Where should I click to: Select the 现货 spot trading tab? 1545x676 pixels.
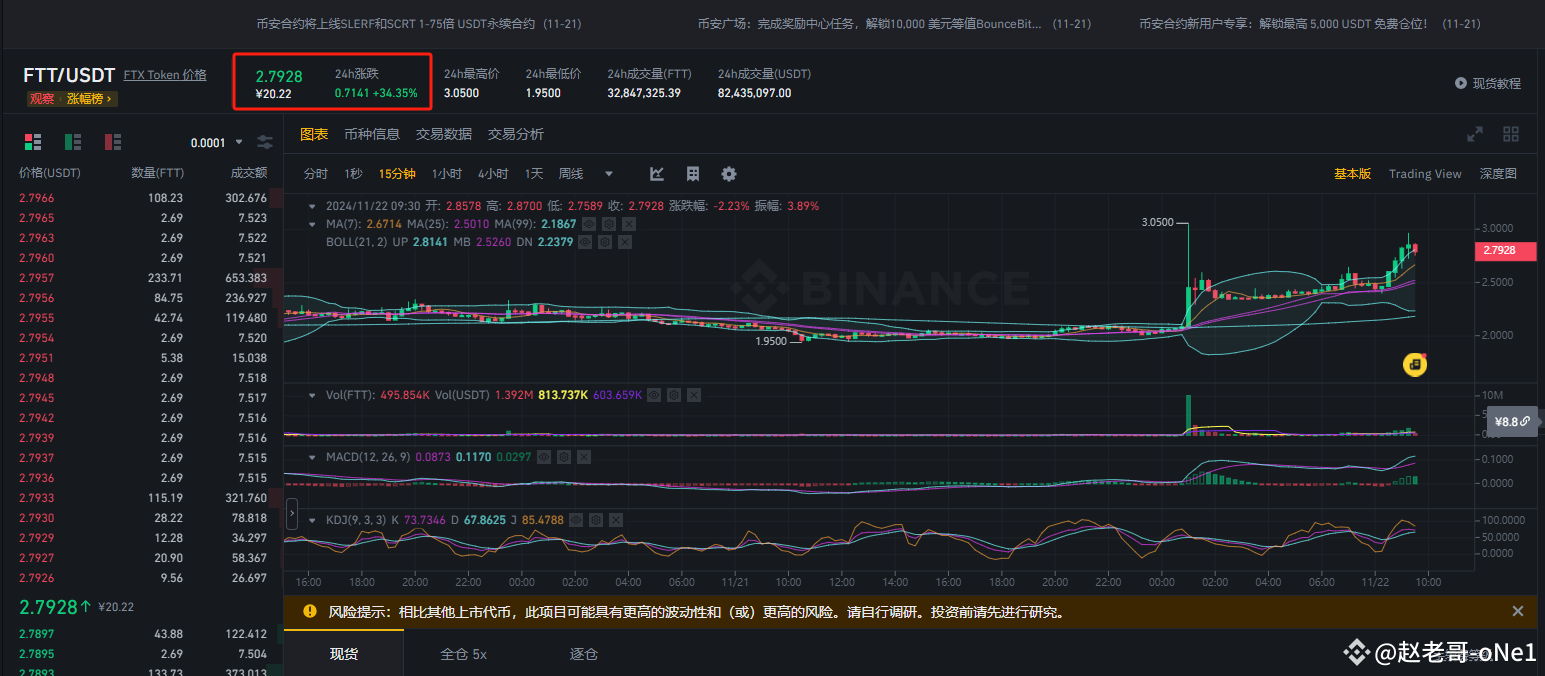point(344,654)
